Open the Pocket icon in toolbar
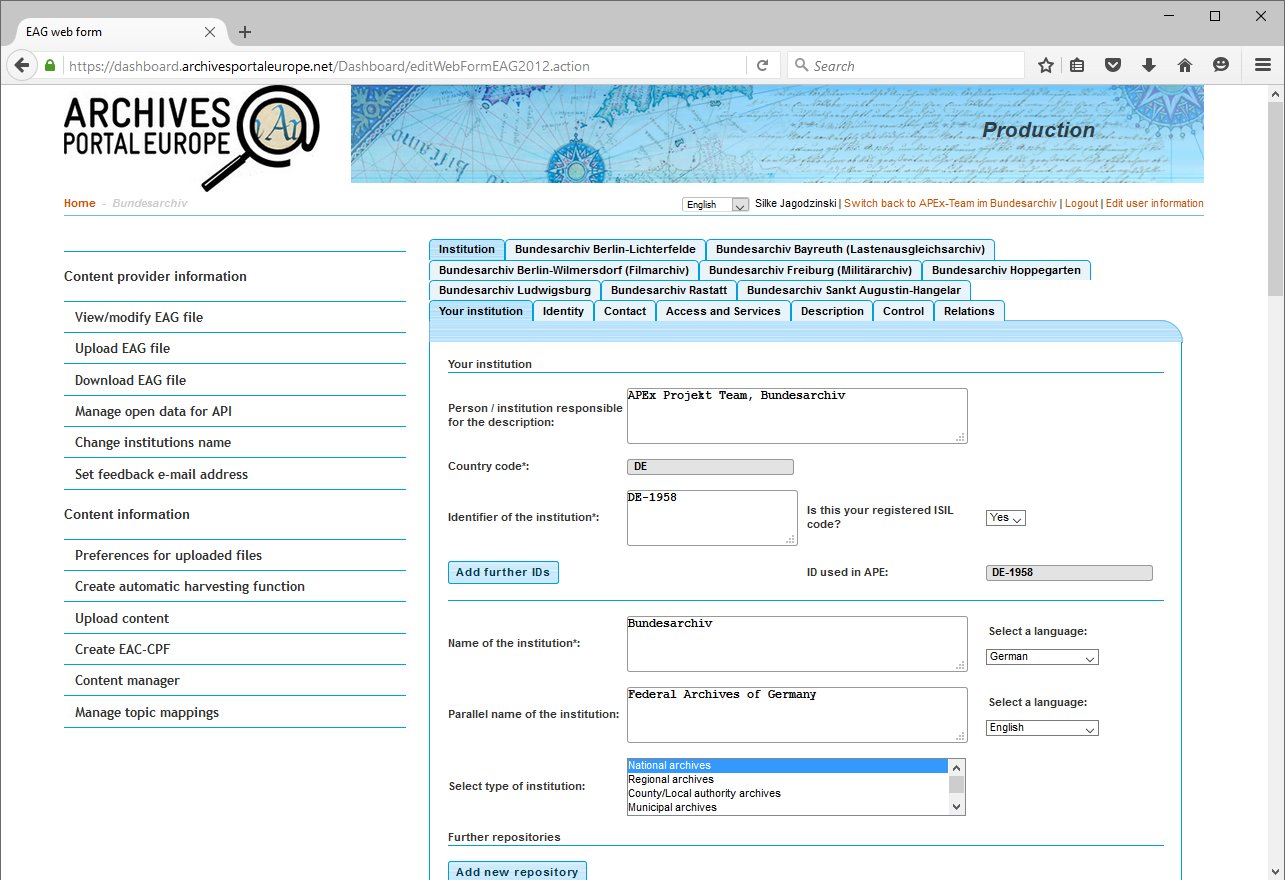 click(1113, 65)
